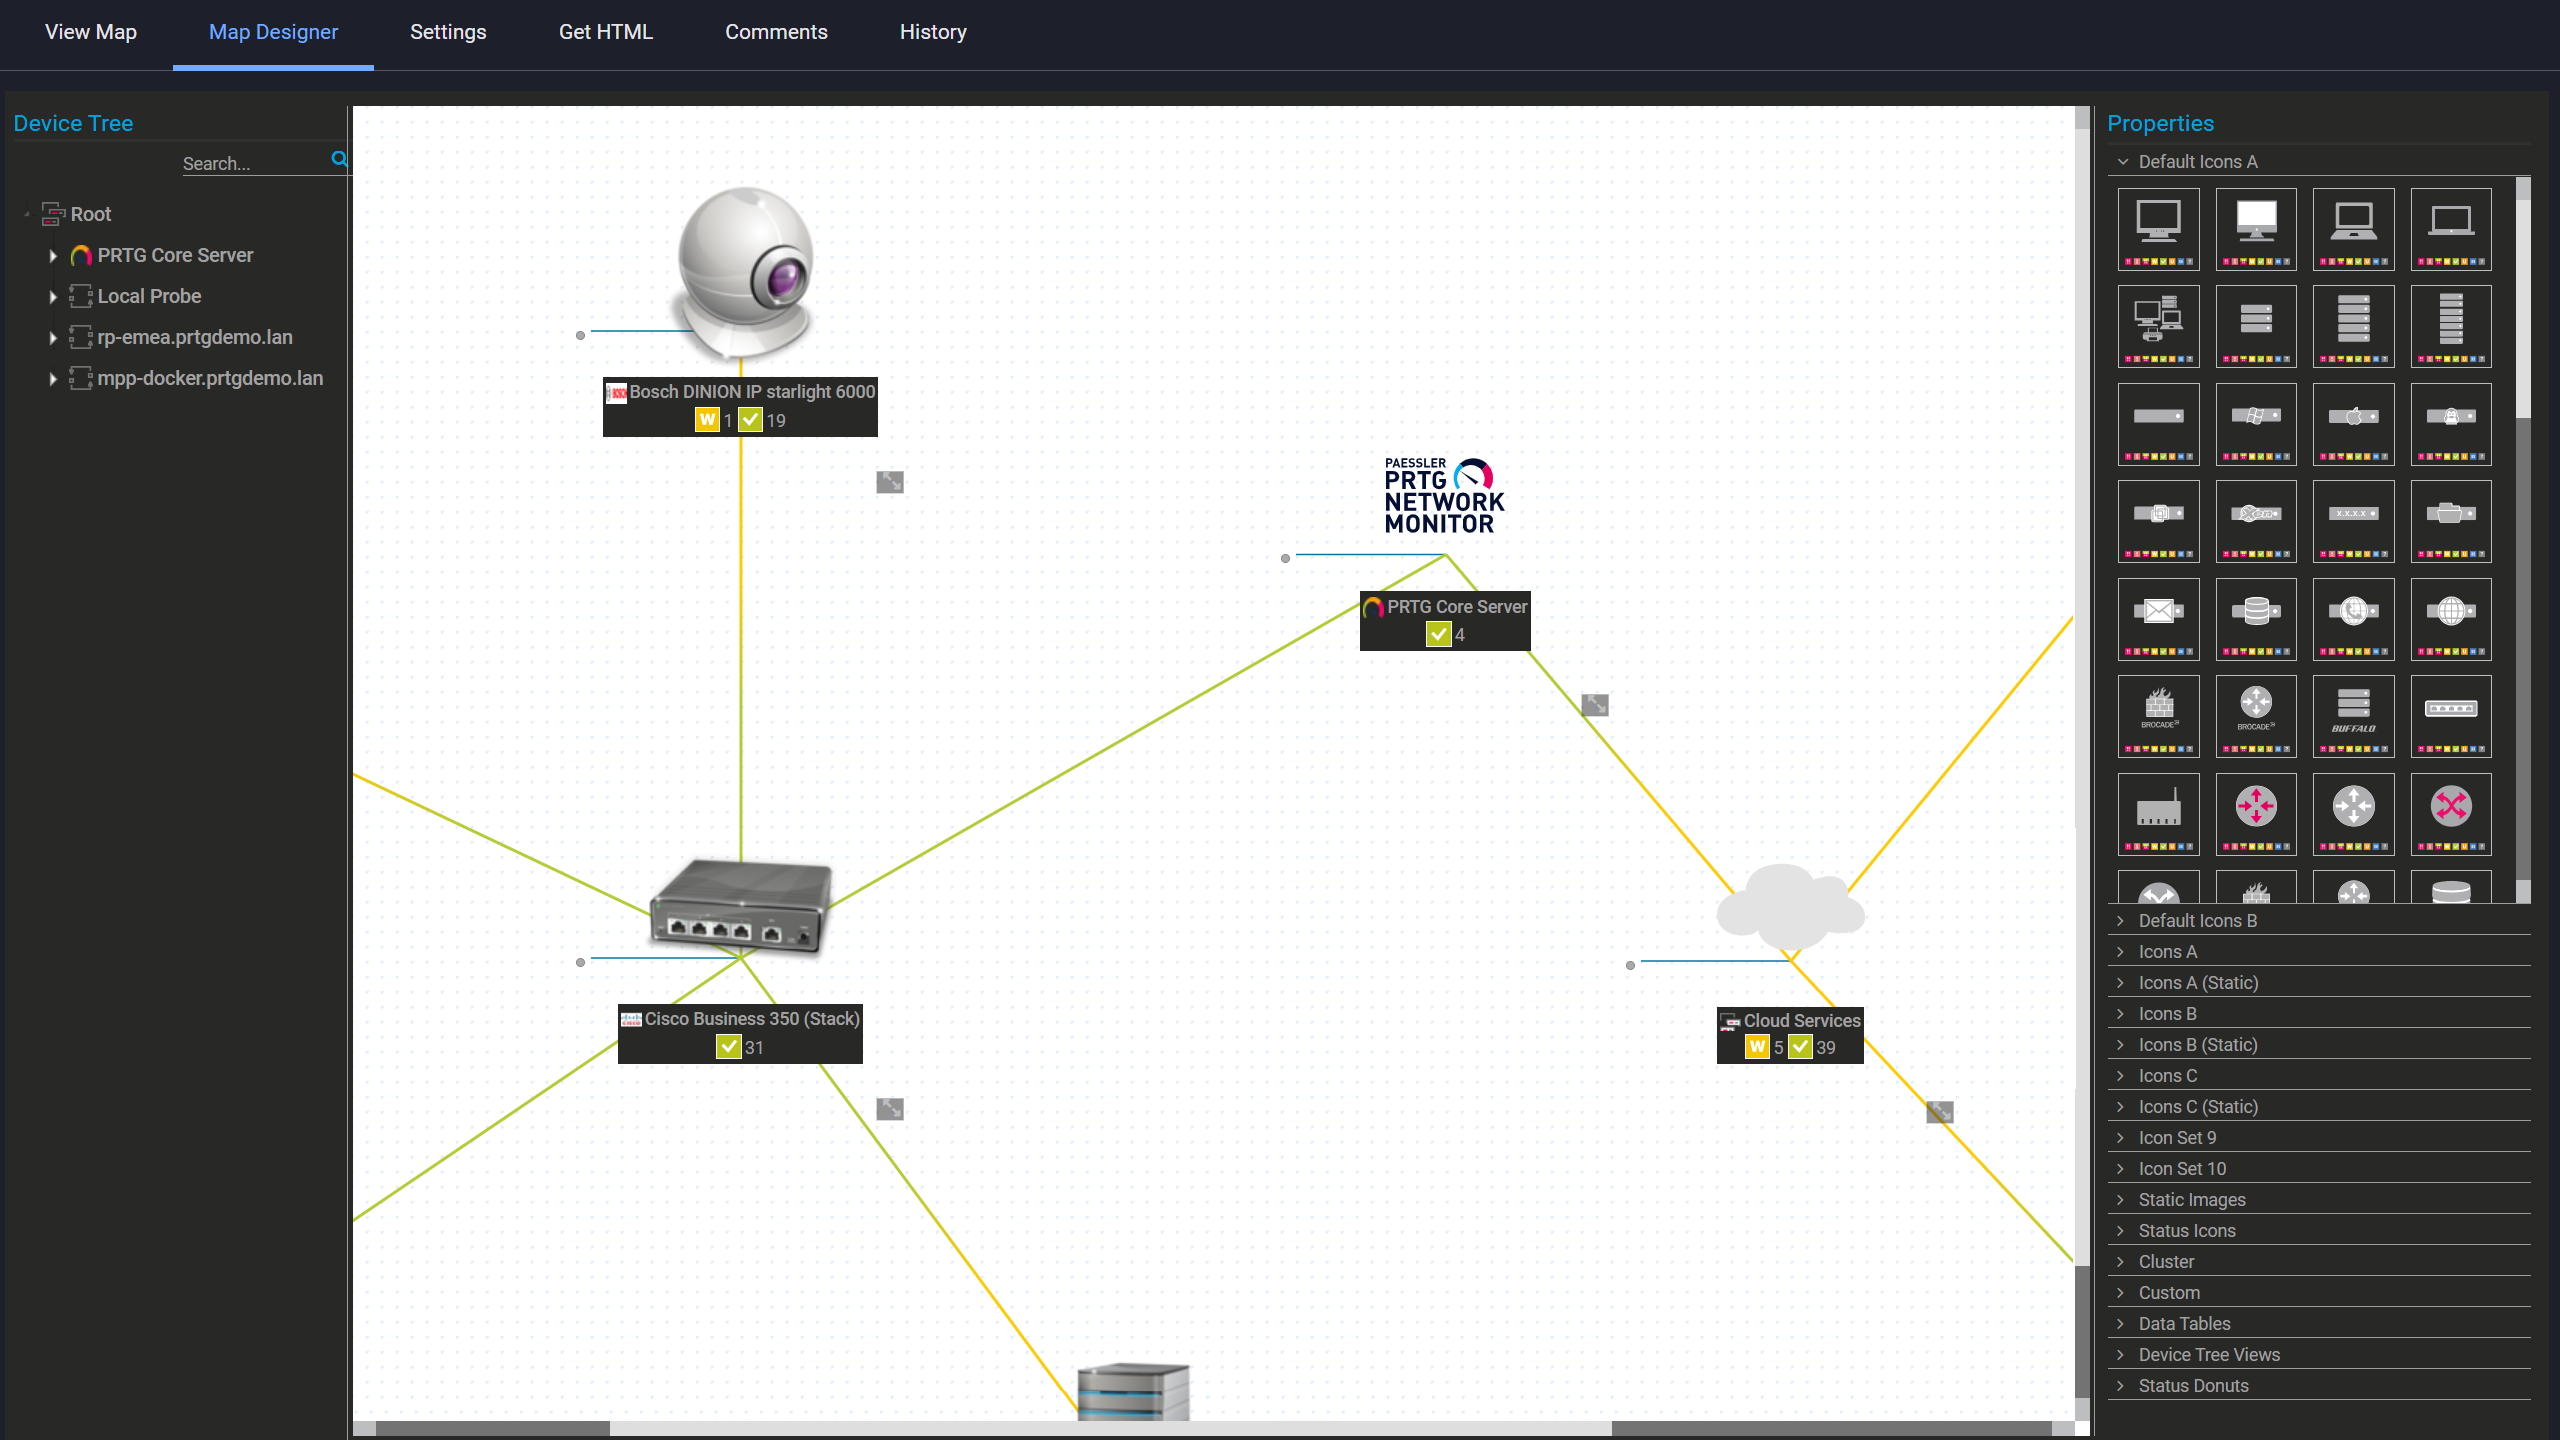Expand the Icons A (Static) section
The image size is (2560, 1440).
tap(2319, 983)
